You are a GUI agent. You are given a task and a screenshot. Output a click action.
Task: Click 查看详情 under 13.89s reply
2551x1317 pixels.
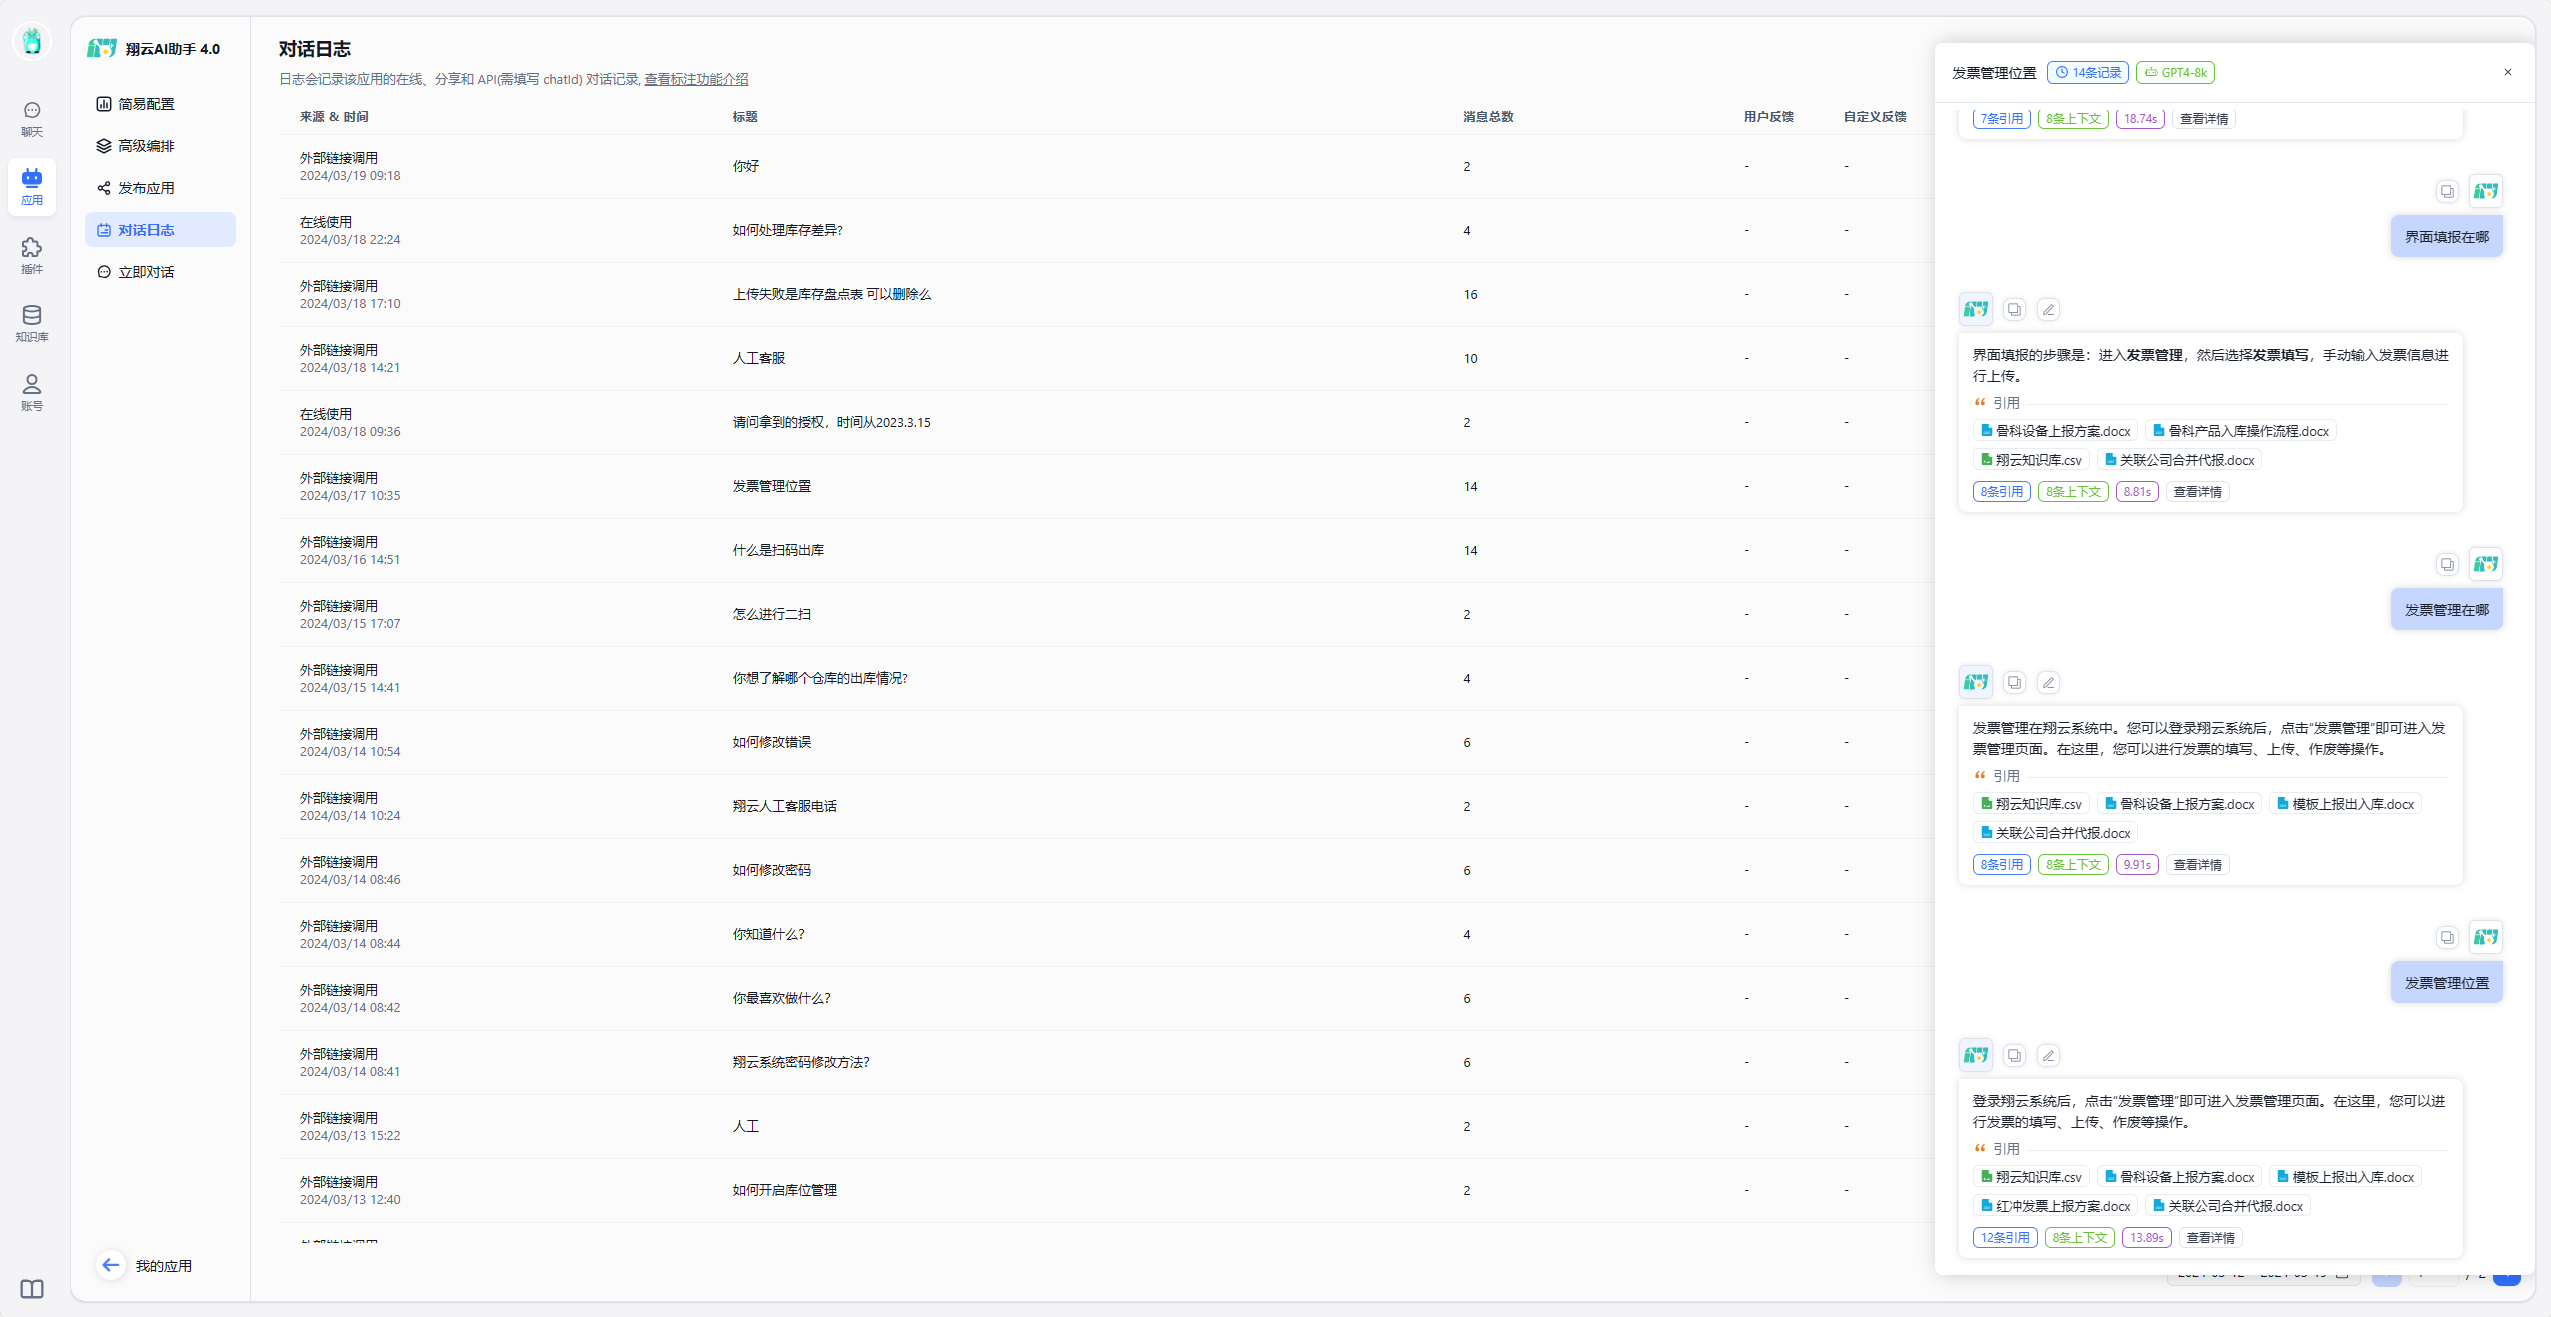[2210, 1238]
